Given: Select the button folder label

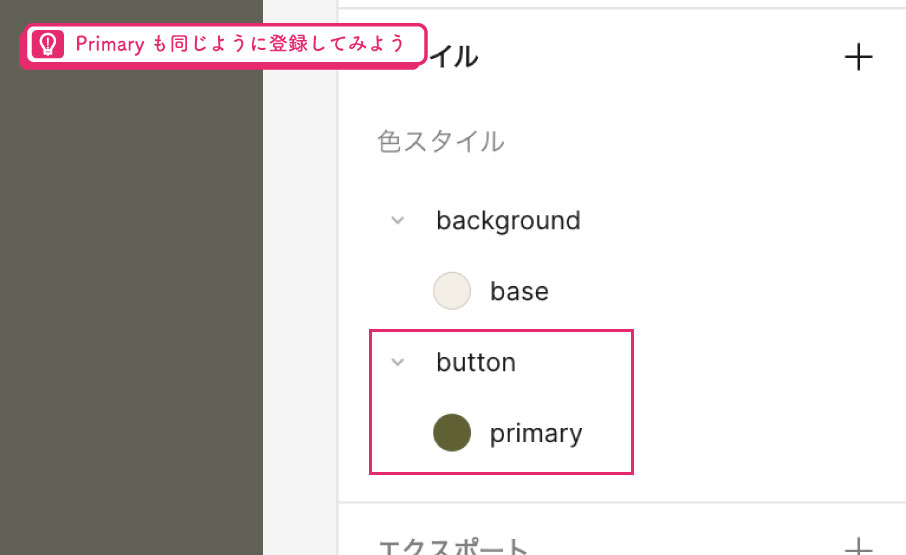Looking at the screenshot, I should pyautogui.click(x=476, y=362).
